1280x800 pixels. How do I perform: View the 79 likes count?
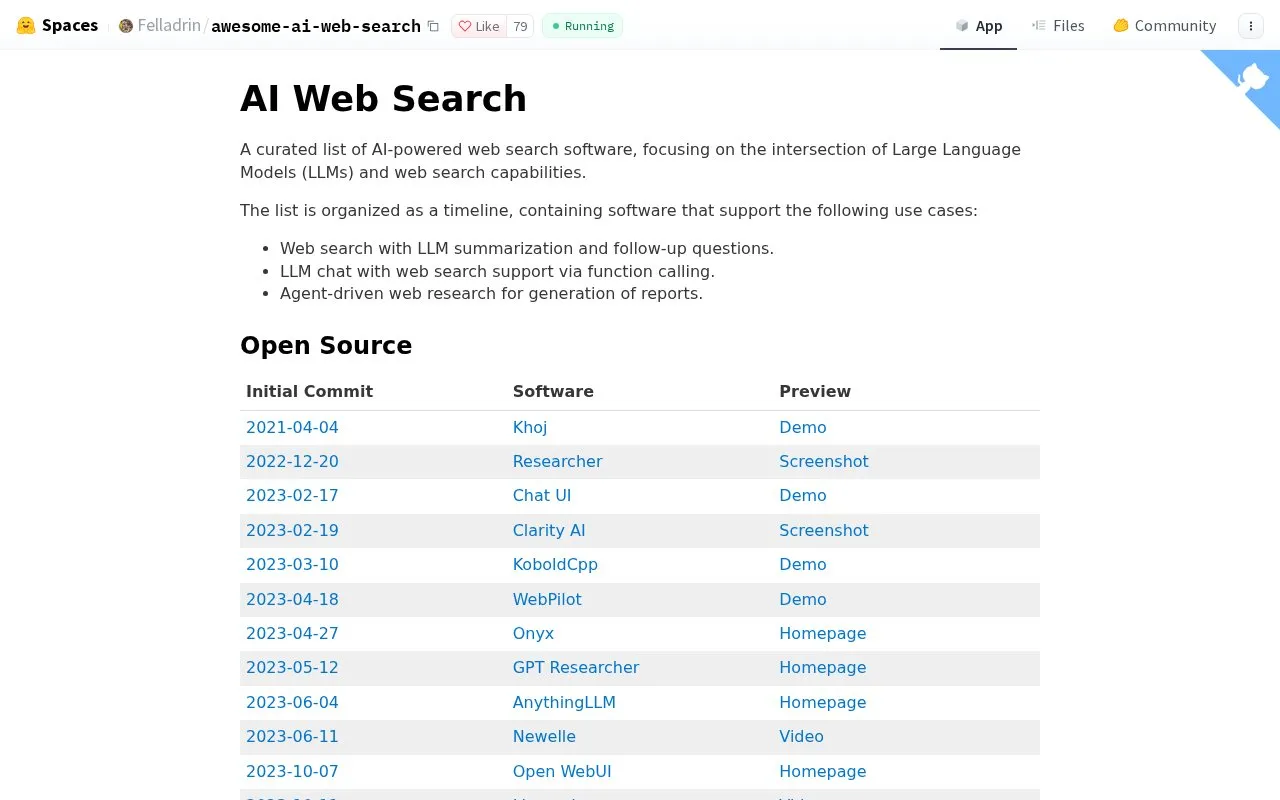tap(520, 26)
